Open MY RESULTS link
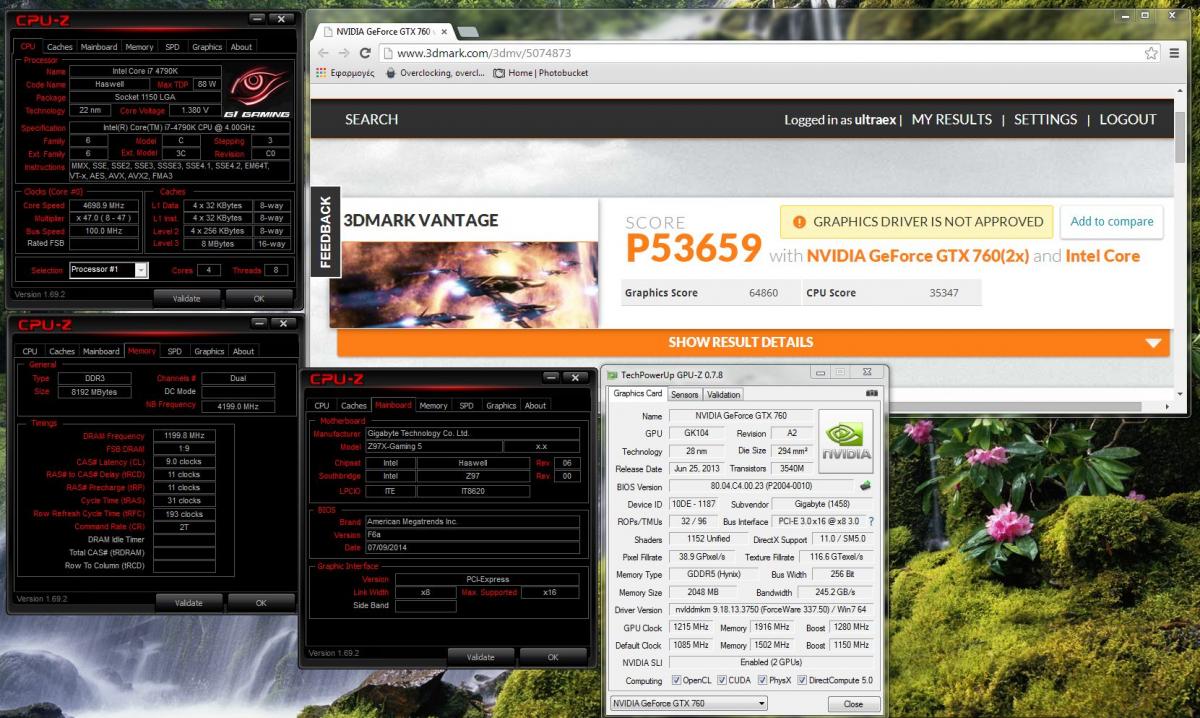Screen dimensions: 1200x718 [952, 119]
